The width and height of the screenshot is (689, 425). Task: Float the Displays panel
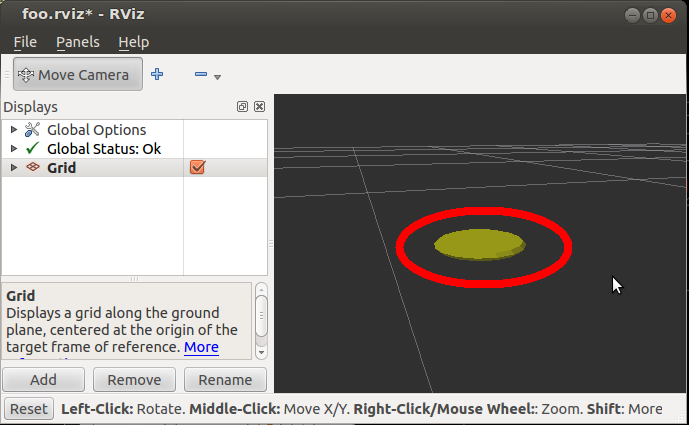point(242,107)
